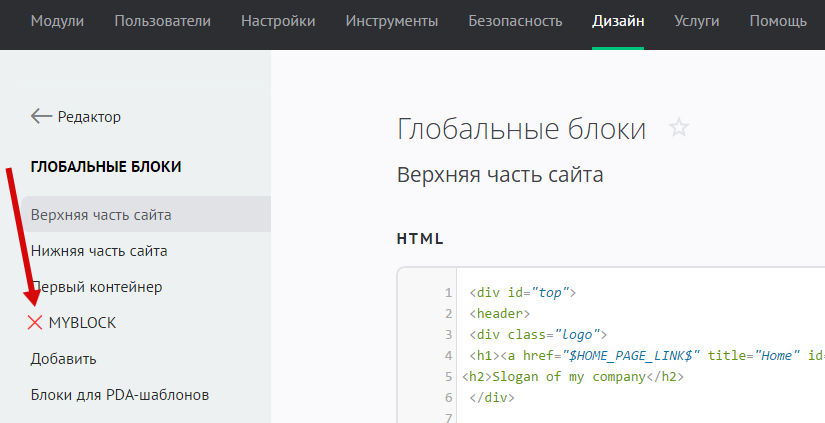
Task: Select Верхняя часть сайта block
Action: (x=101, y=214)
